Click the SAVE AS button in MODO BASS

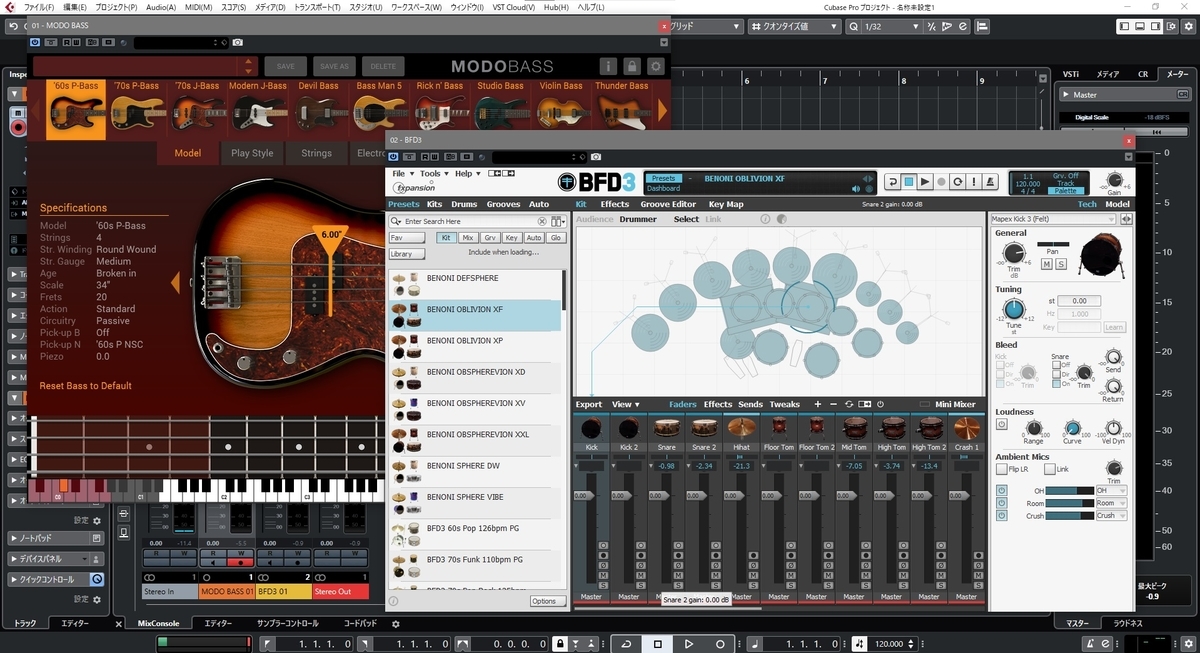point(334,67)
